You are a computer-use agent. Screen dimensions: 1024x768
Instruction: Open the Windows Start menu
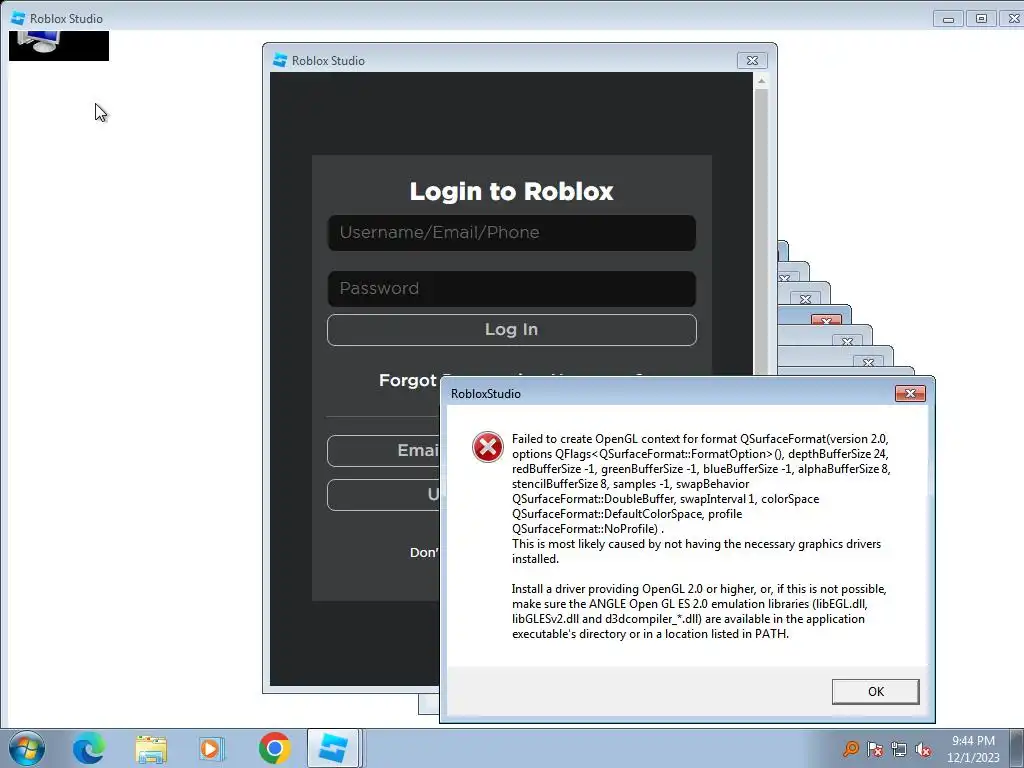tap(27, 748)
